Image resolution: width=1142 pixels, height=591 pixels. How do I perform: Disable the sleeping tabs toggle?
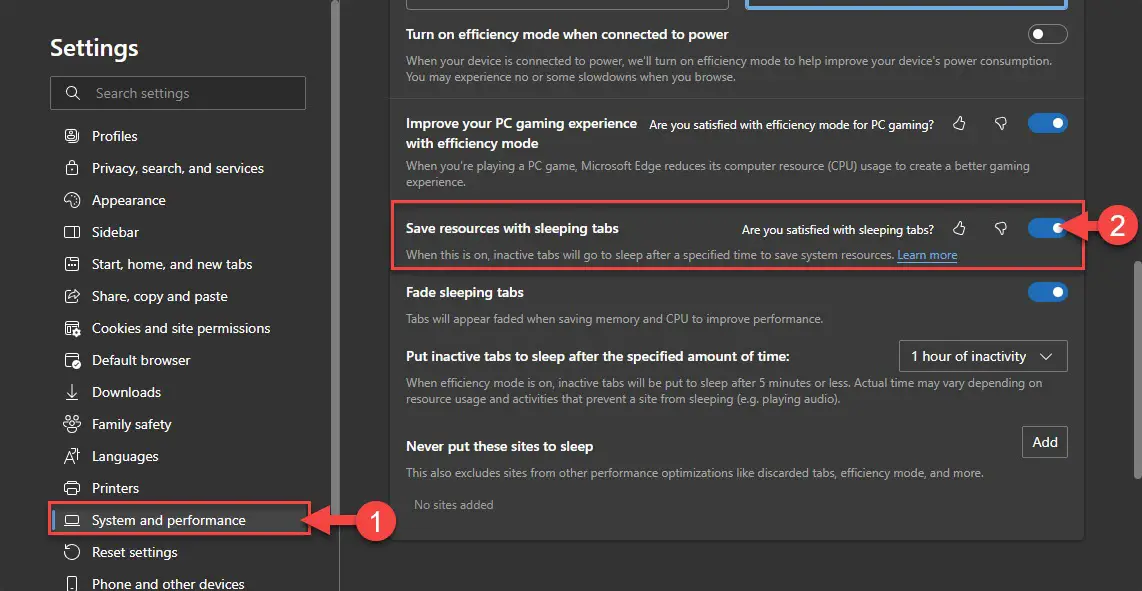[1047, 229]
